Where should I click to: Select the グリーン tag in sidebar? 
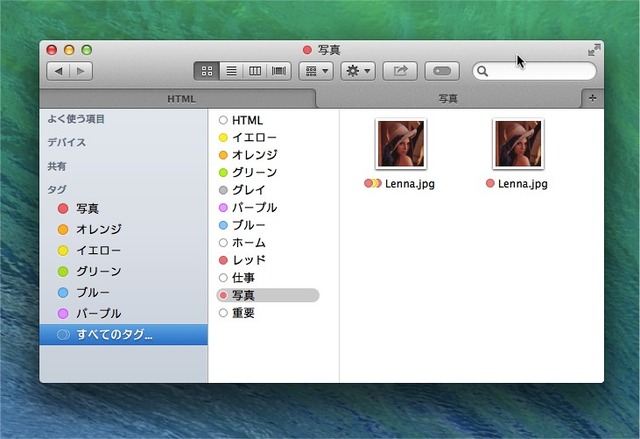[x=124, y=271]
